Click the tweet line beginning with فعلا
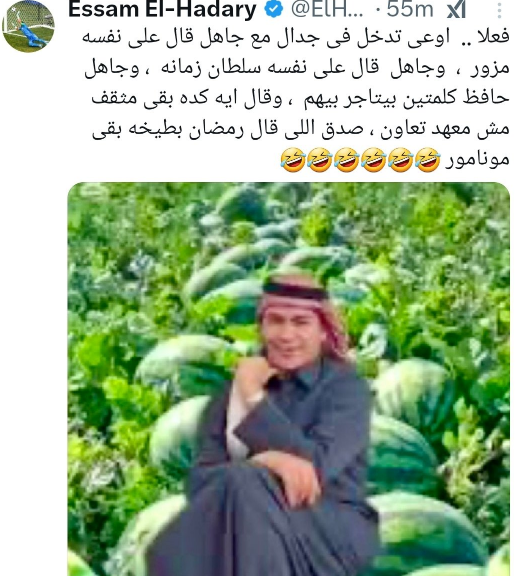521x576 pixels. click(x=295, y=37)
